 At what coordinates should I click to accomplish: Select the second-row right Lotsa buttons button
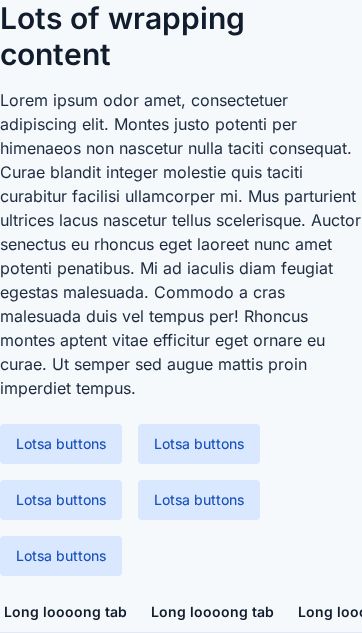(199, 500)
